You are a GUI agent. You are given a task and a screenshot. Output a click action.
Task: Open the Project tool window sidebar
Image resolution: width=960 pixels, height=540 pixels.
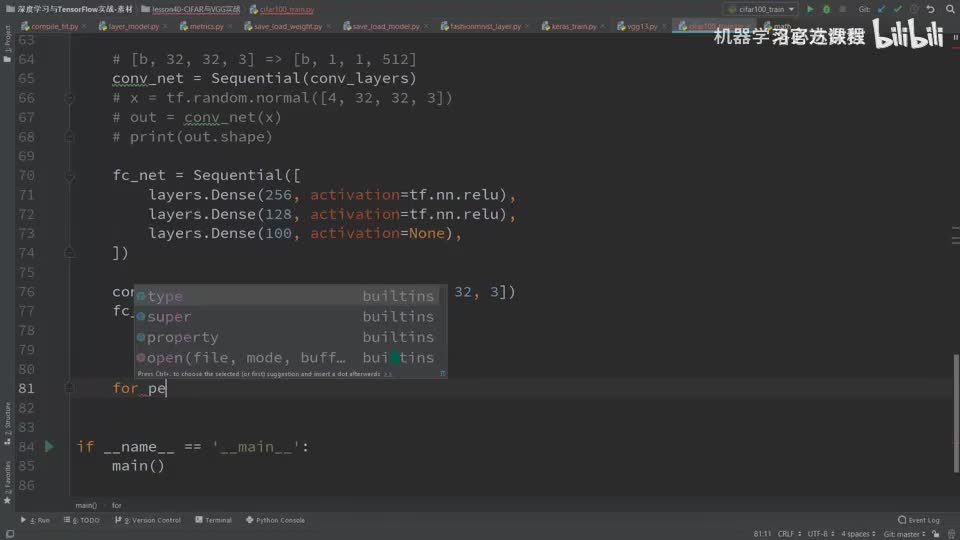(7, 44)
